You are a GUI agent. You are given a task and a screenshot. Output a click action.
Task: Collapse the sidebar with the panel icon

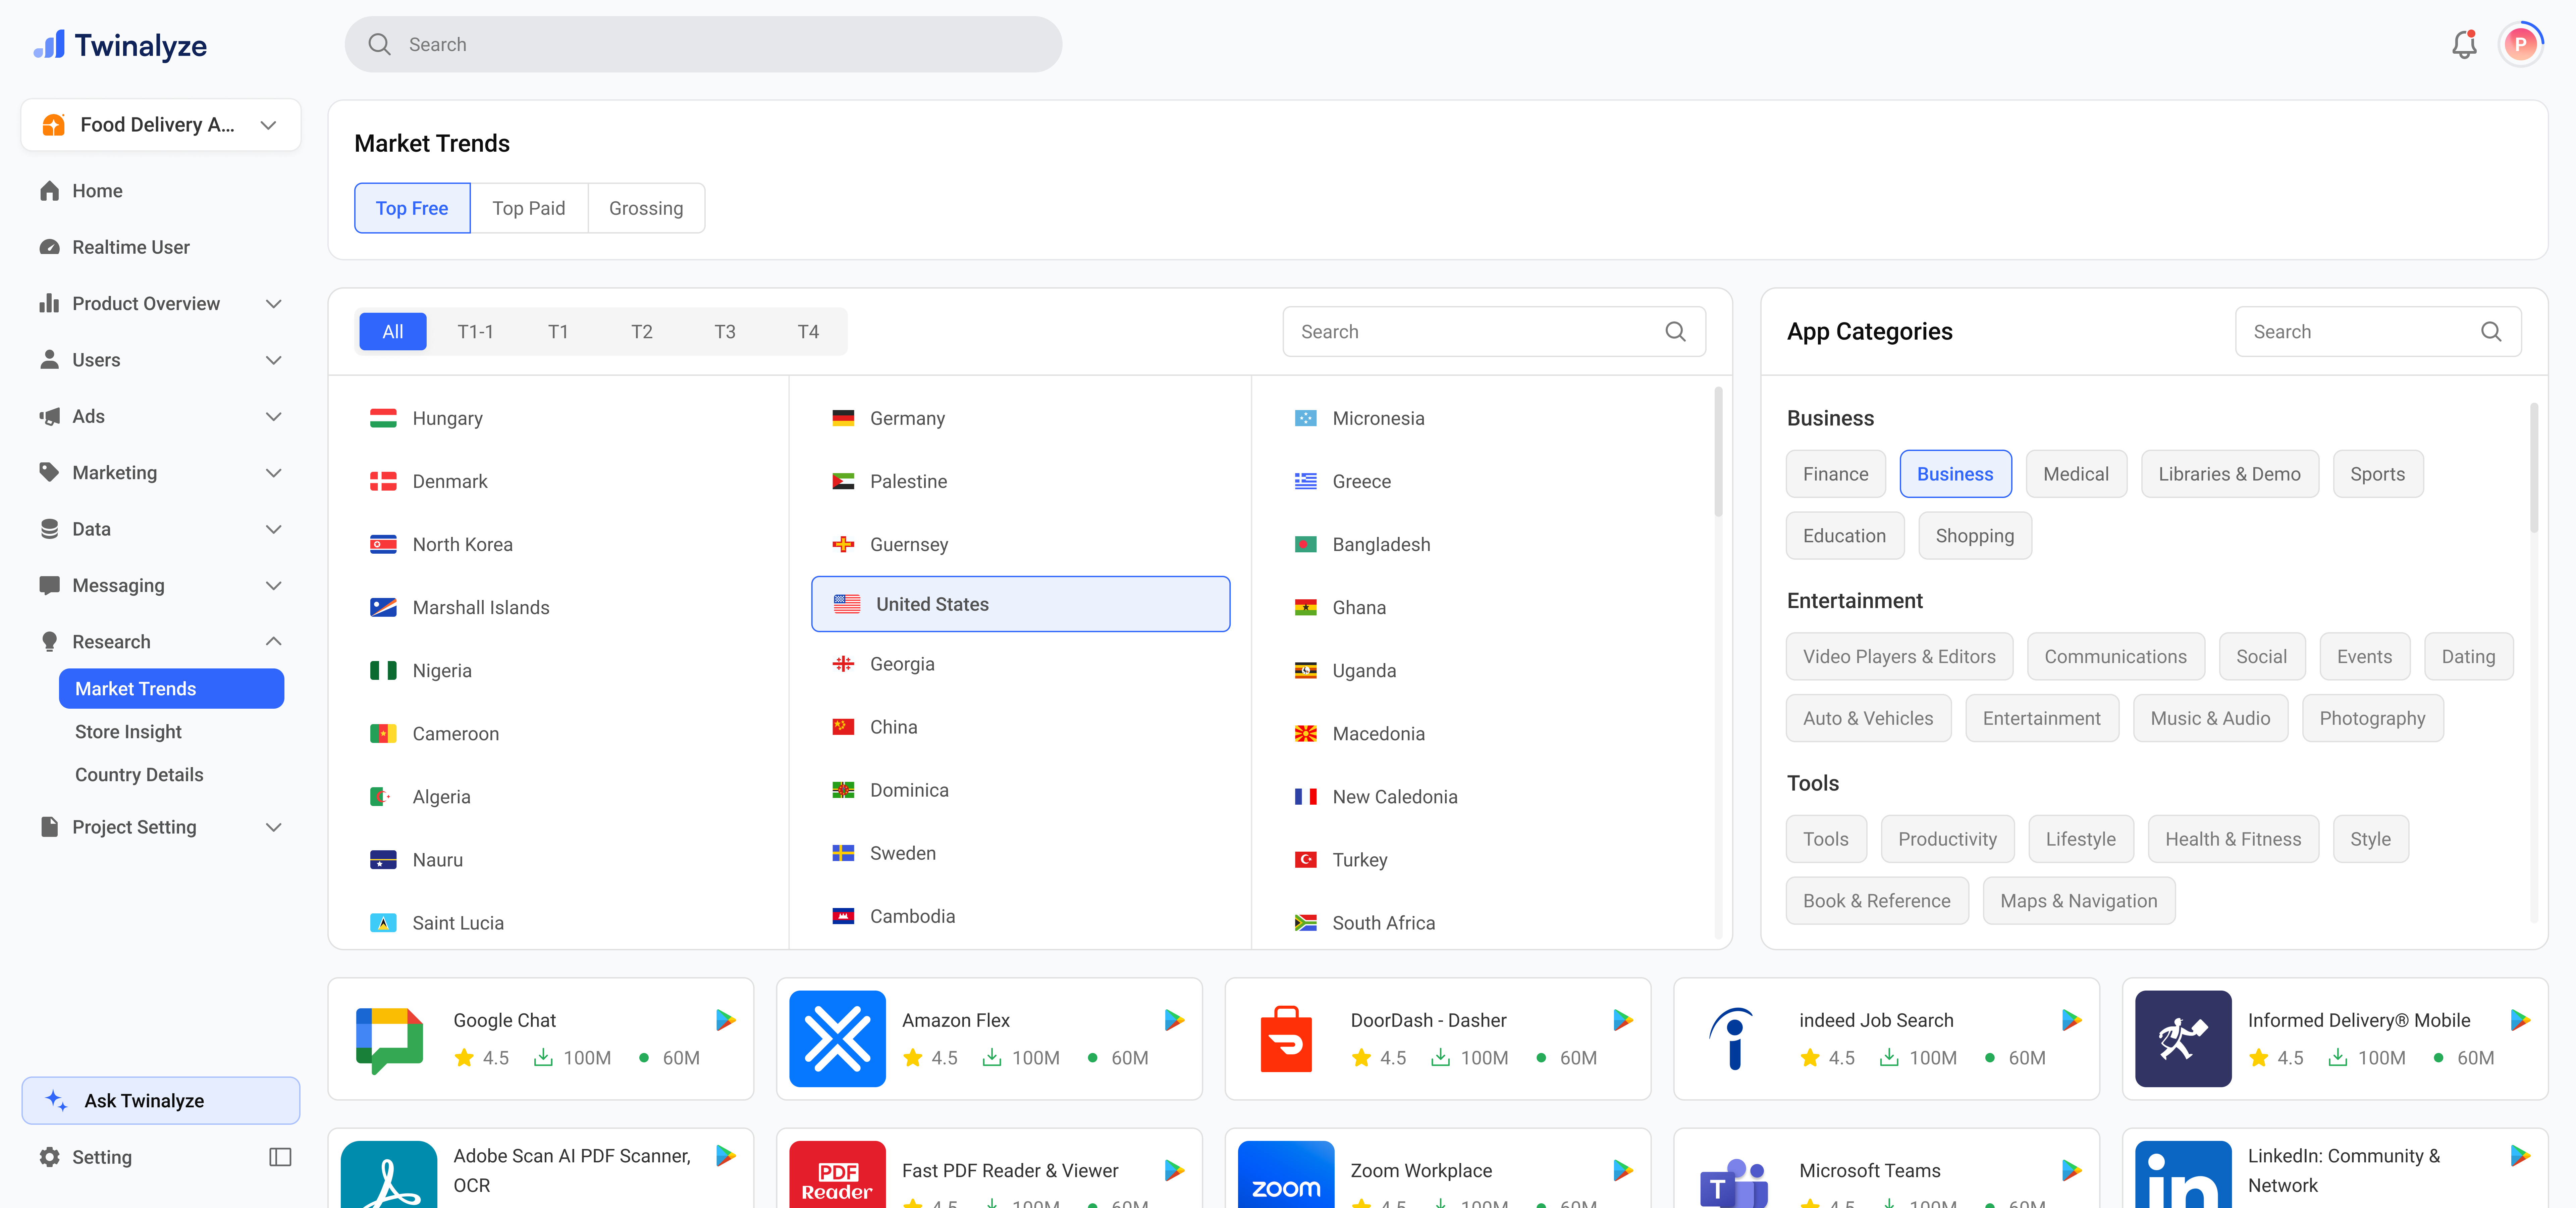[x=280, y=1157]
